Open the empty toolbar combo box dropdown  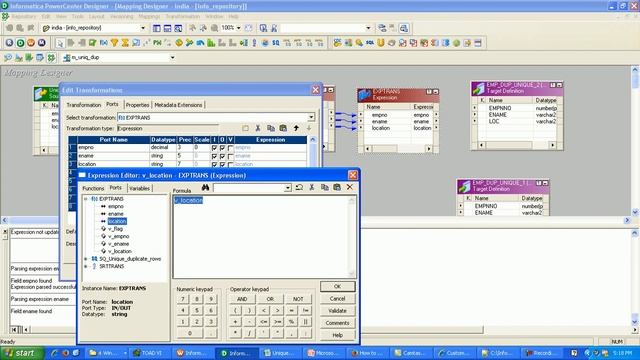coord(368,28)
